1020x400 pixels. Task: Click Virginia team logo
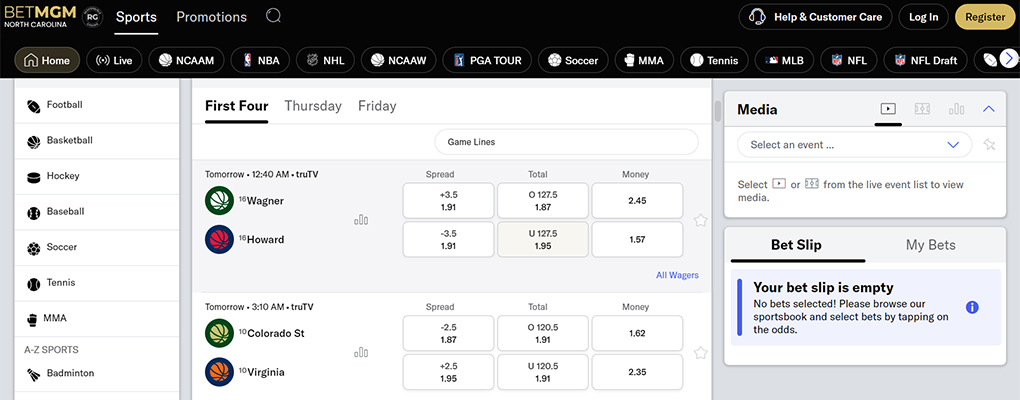pyautogui.click(x=219, y=372)
